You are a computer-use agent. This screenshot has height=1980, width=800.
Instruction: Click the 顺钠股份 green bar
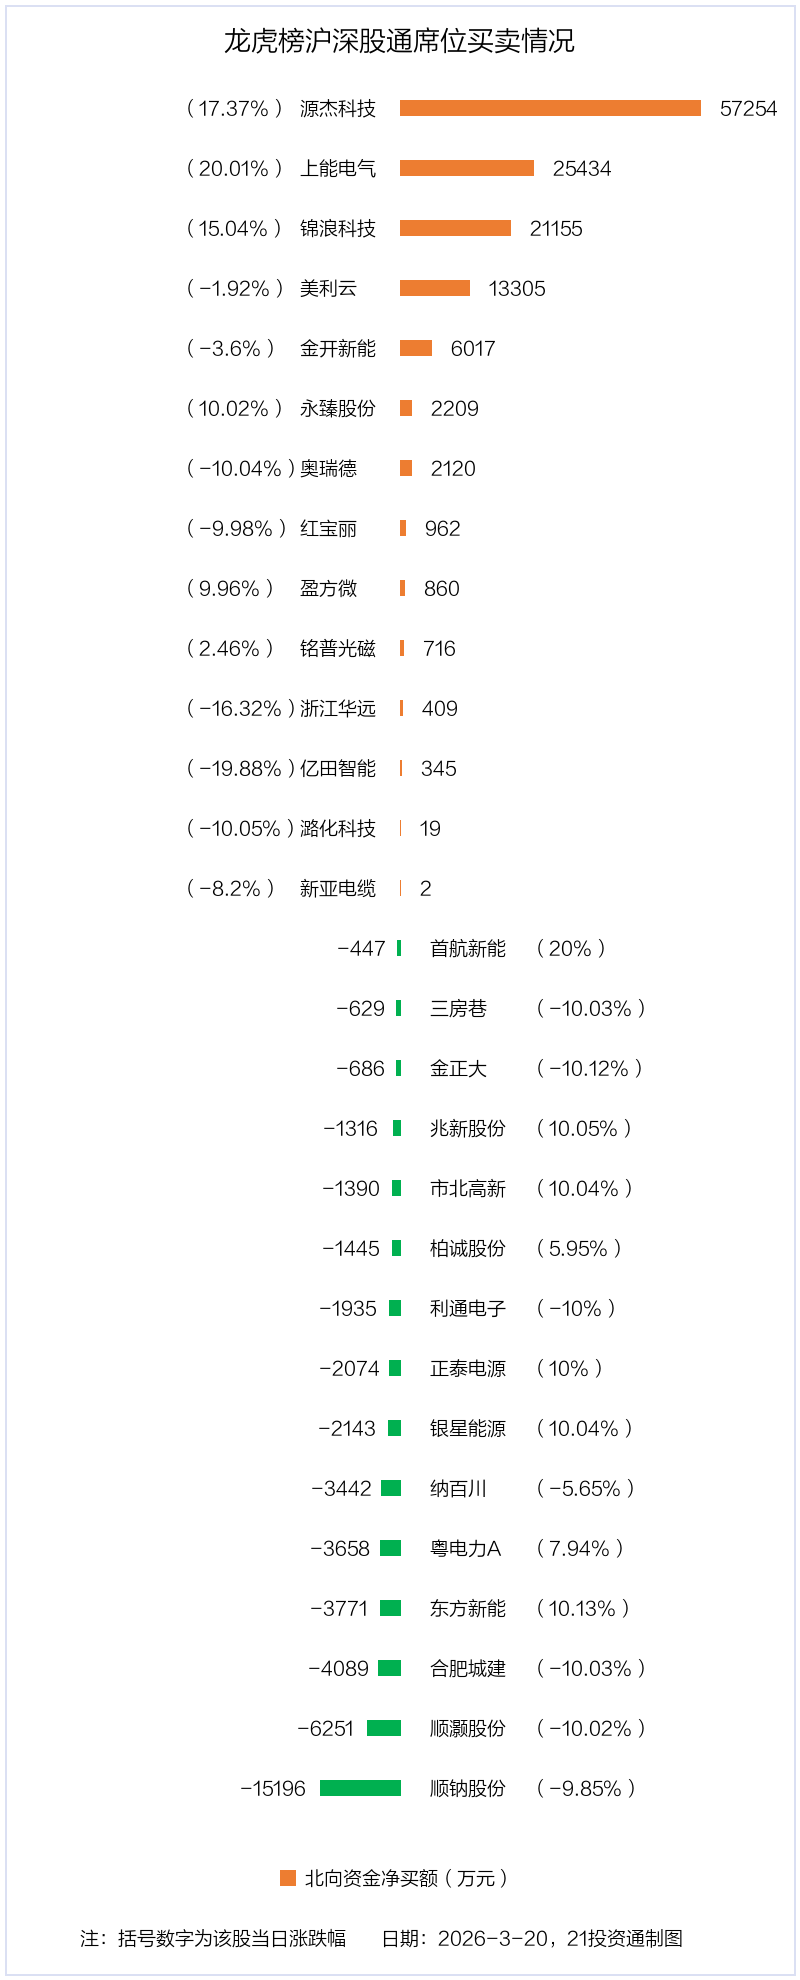pyautogui.click(x=360, y=1788)
